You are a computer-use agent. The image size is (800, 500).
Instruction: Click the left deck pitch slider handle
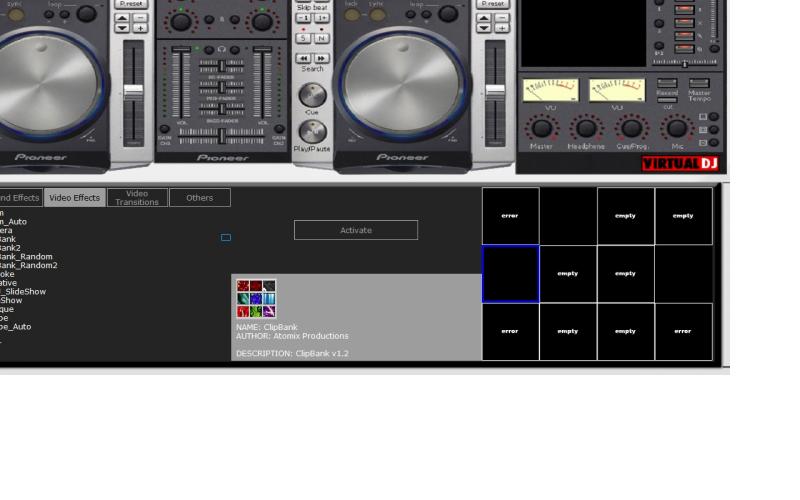point(134,92)
